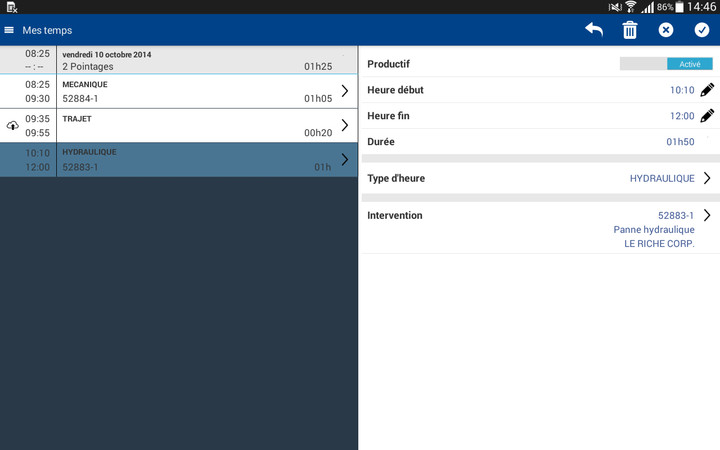Select the HYDRAULIQUE 52883-1 time entry
720x450 pixels.
190,160
